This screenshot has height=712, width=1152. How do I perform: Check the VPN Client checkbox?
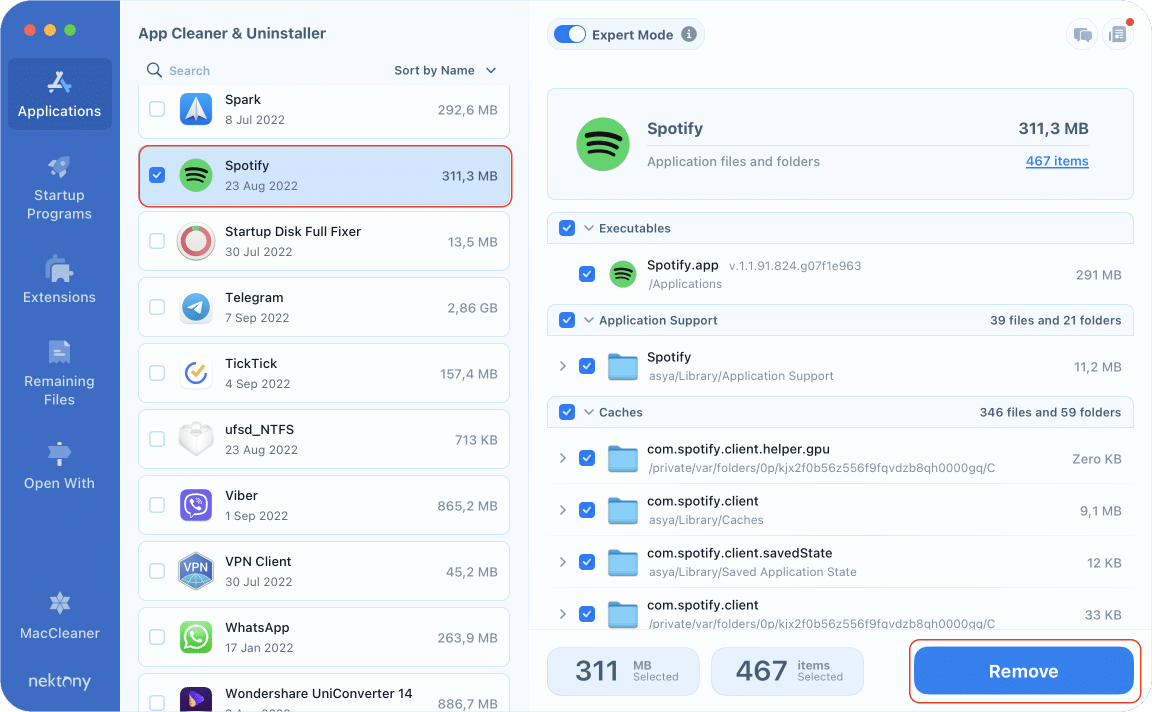pyautogui.click(x=157, y=571)
